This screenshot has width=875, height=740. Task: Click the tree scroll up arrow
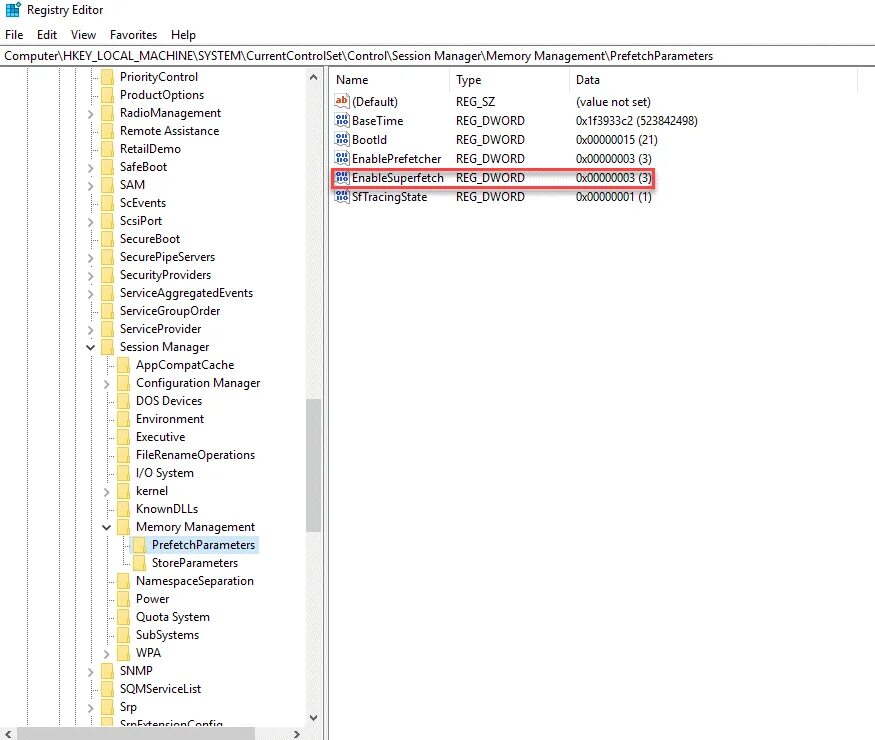(313, 78)
